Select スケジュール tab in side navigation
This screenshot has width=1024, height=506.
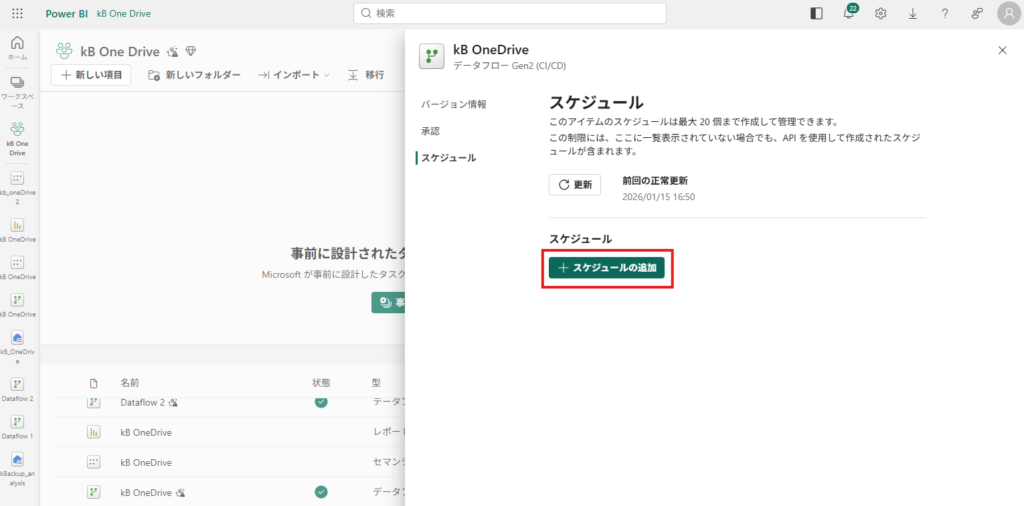pos(448,158)
